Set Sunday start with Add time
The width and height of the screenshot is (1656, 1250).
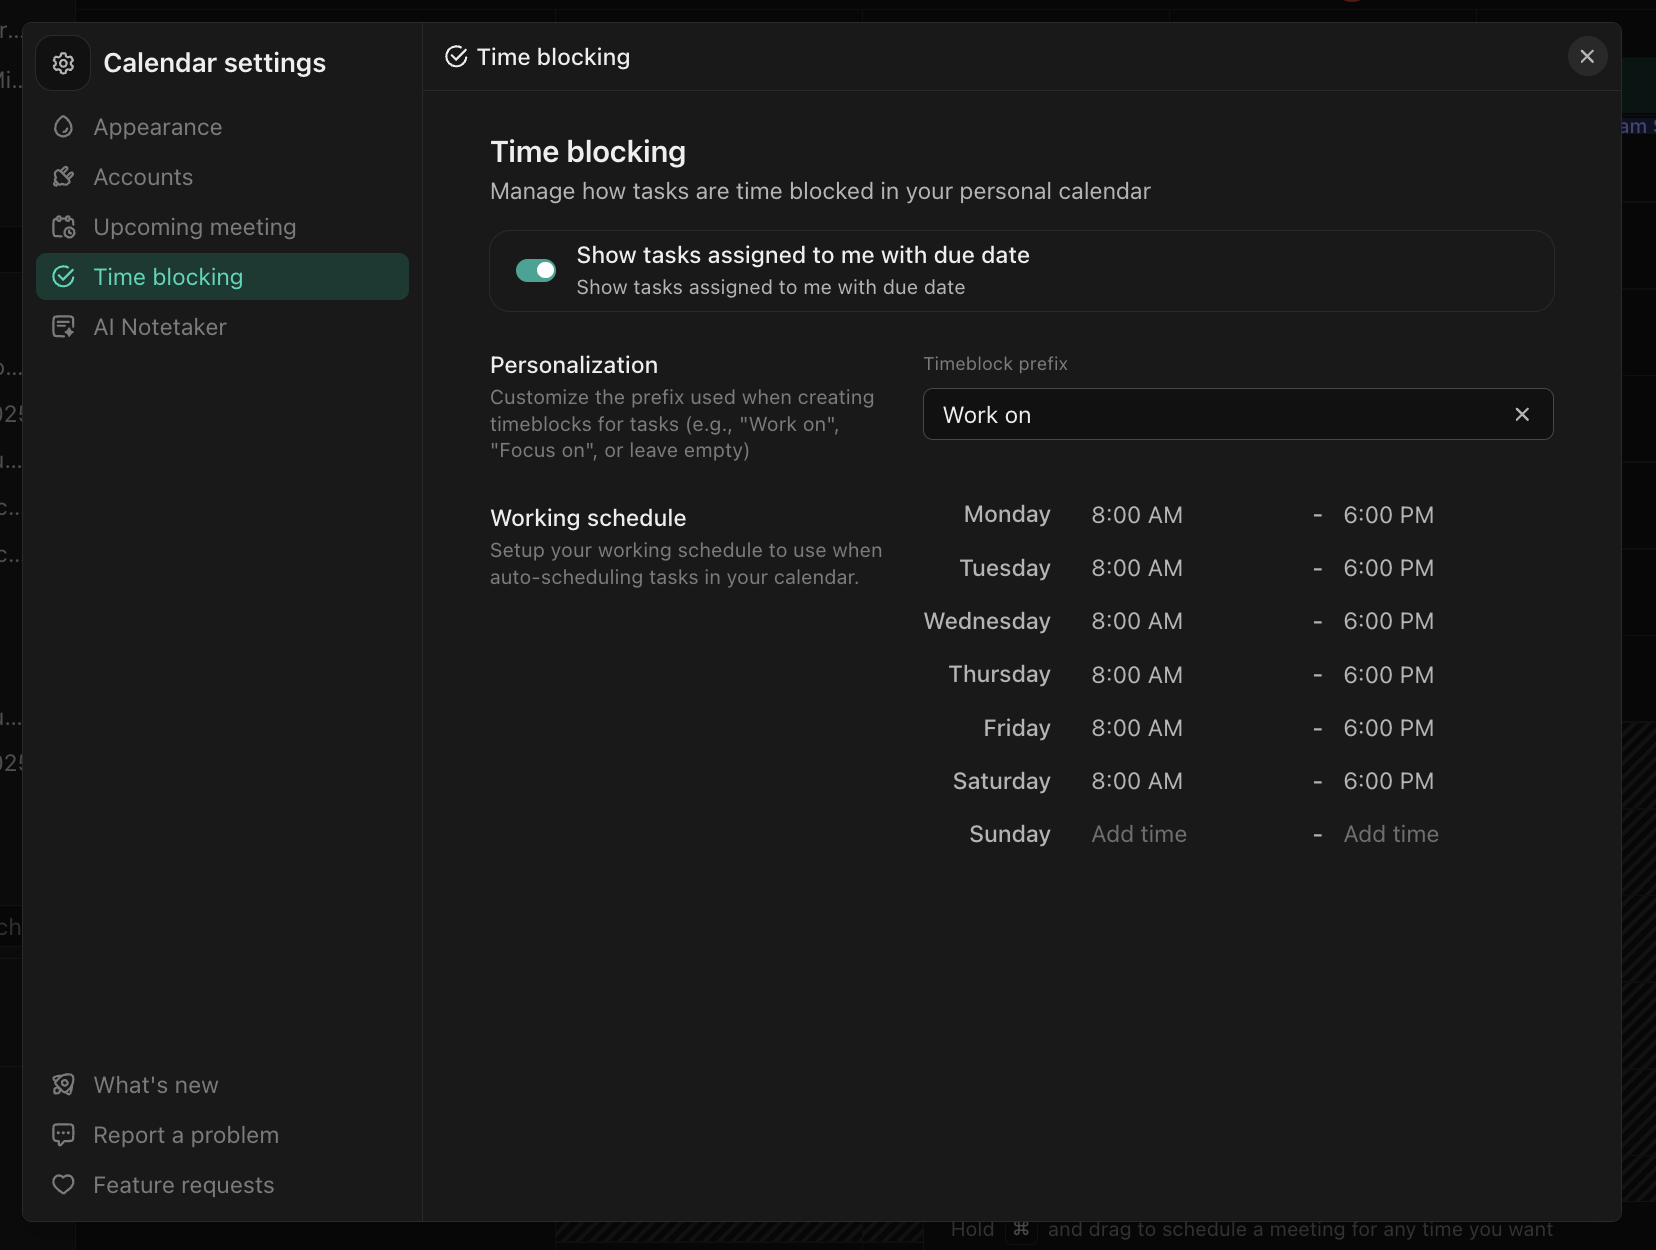[1139, 834]
